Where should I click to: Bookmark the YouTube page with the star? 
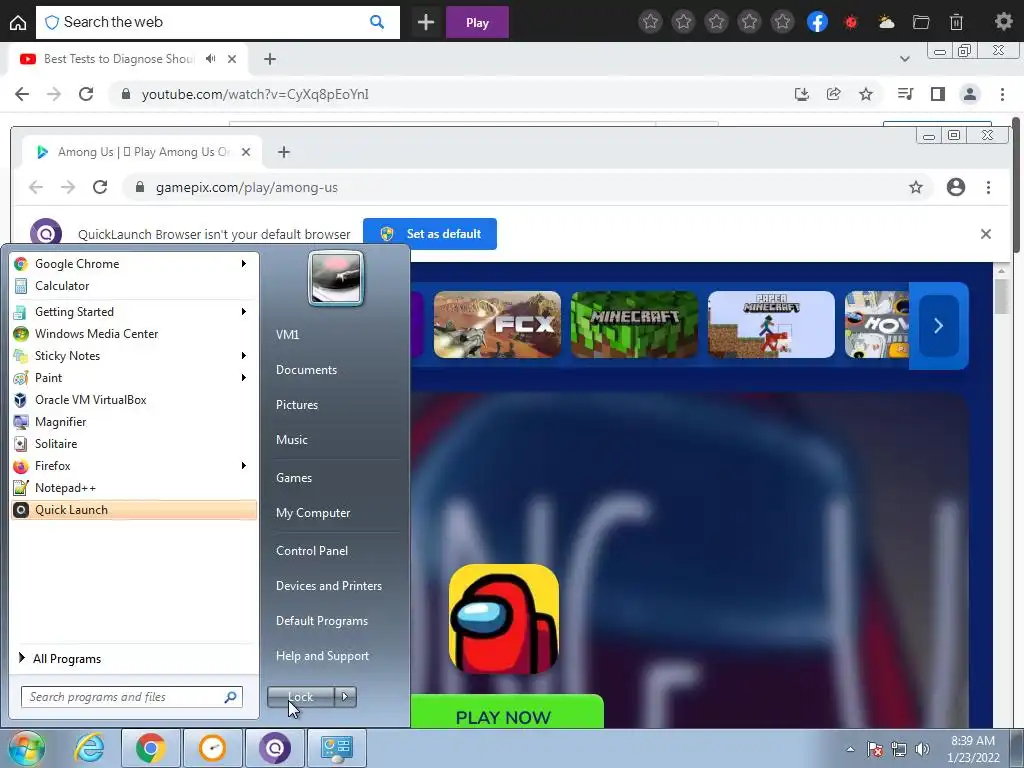(866, 94)
